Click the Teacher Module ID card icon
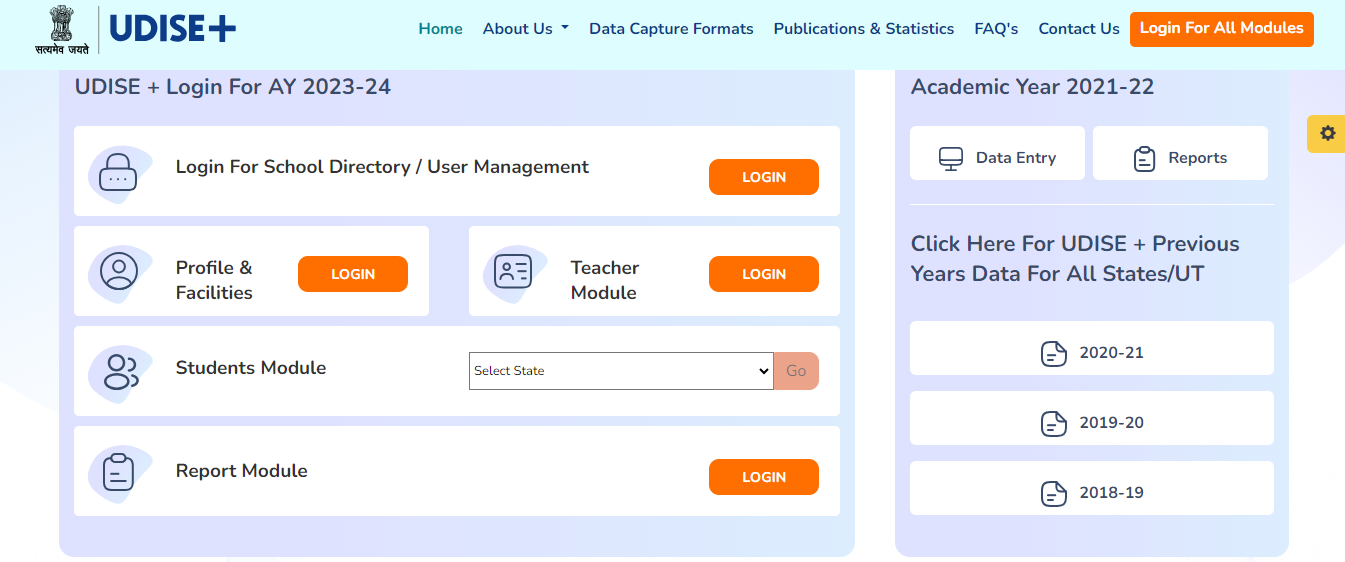Image resolution: width=1345 pixels, height=562 pixels. 513,271
